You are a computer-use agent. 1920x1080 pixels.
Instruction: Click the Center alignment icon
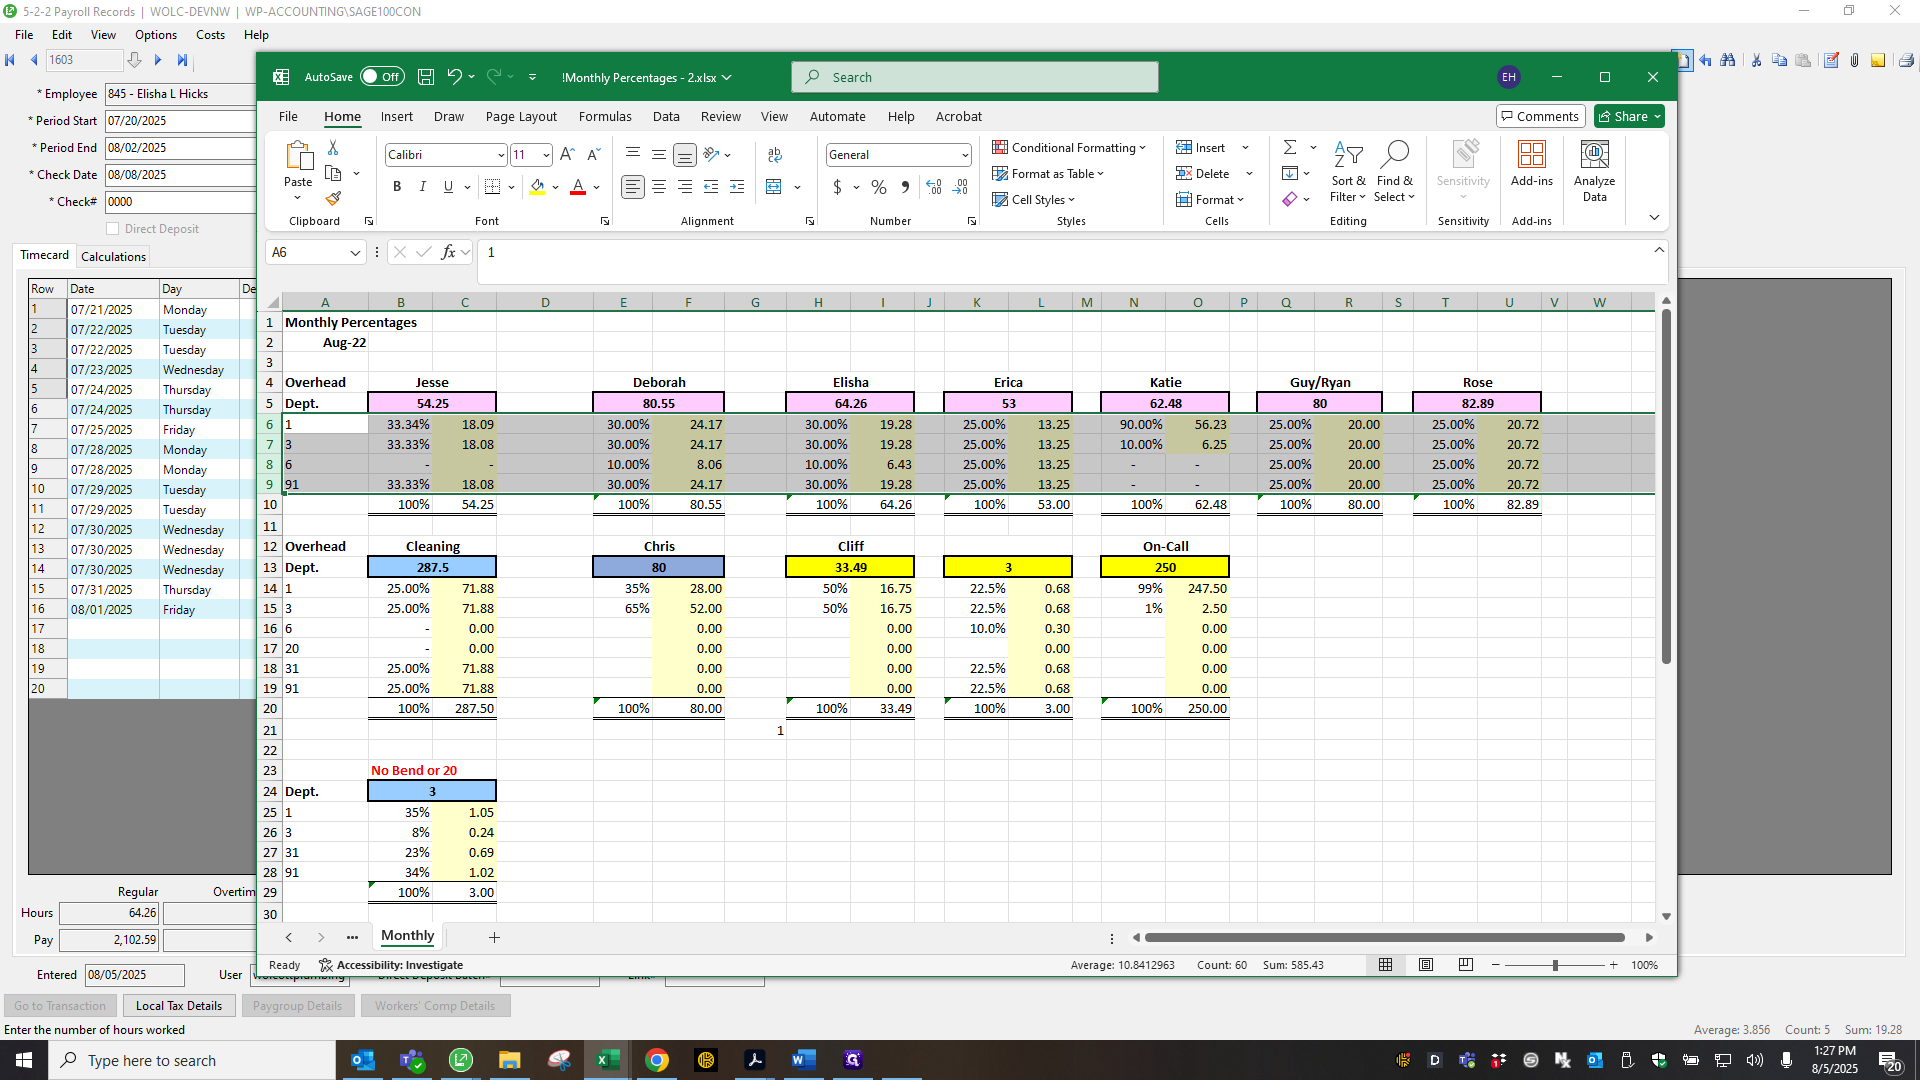tap(659, 187)
